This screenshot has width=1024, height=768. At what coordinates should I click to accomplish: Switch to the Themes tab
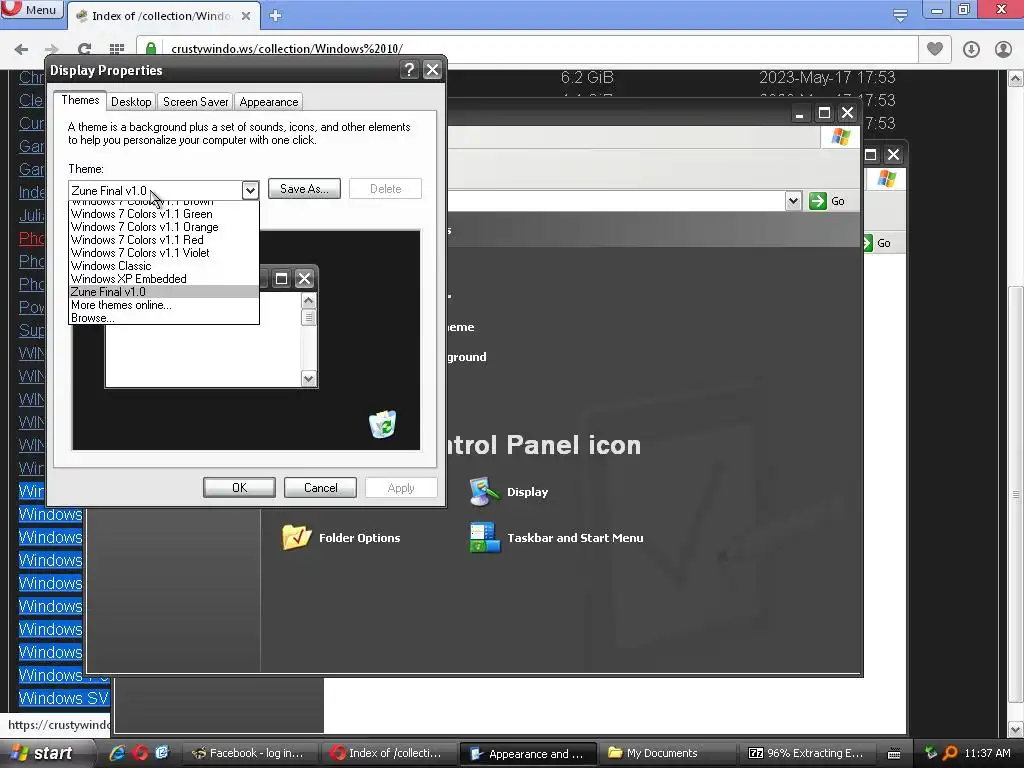[x=80, y=100]
